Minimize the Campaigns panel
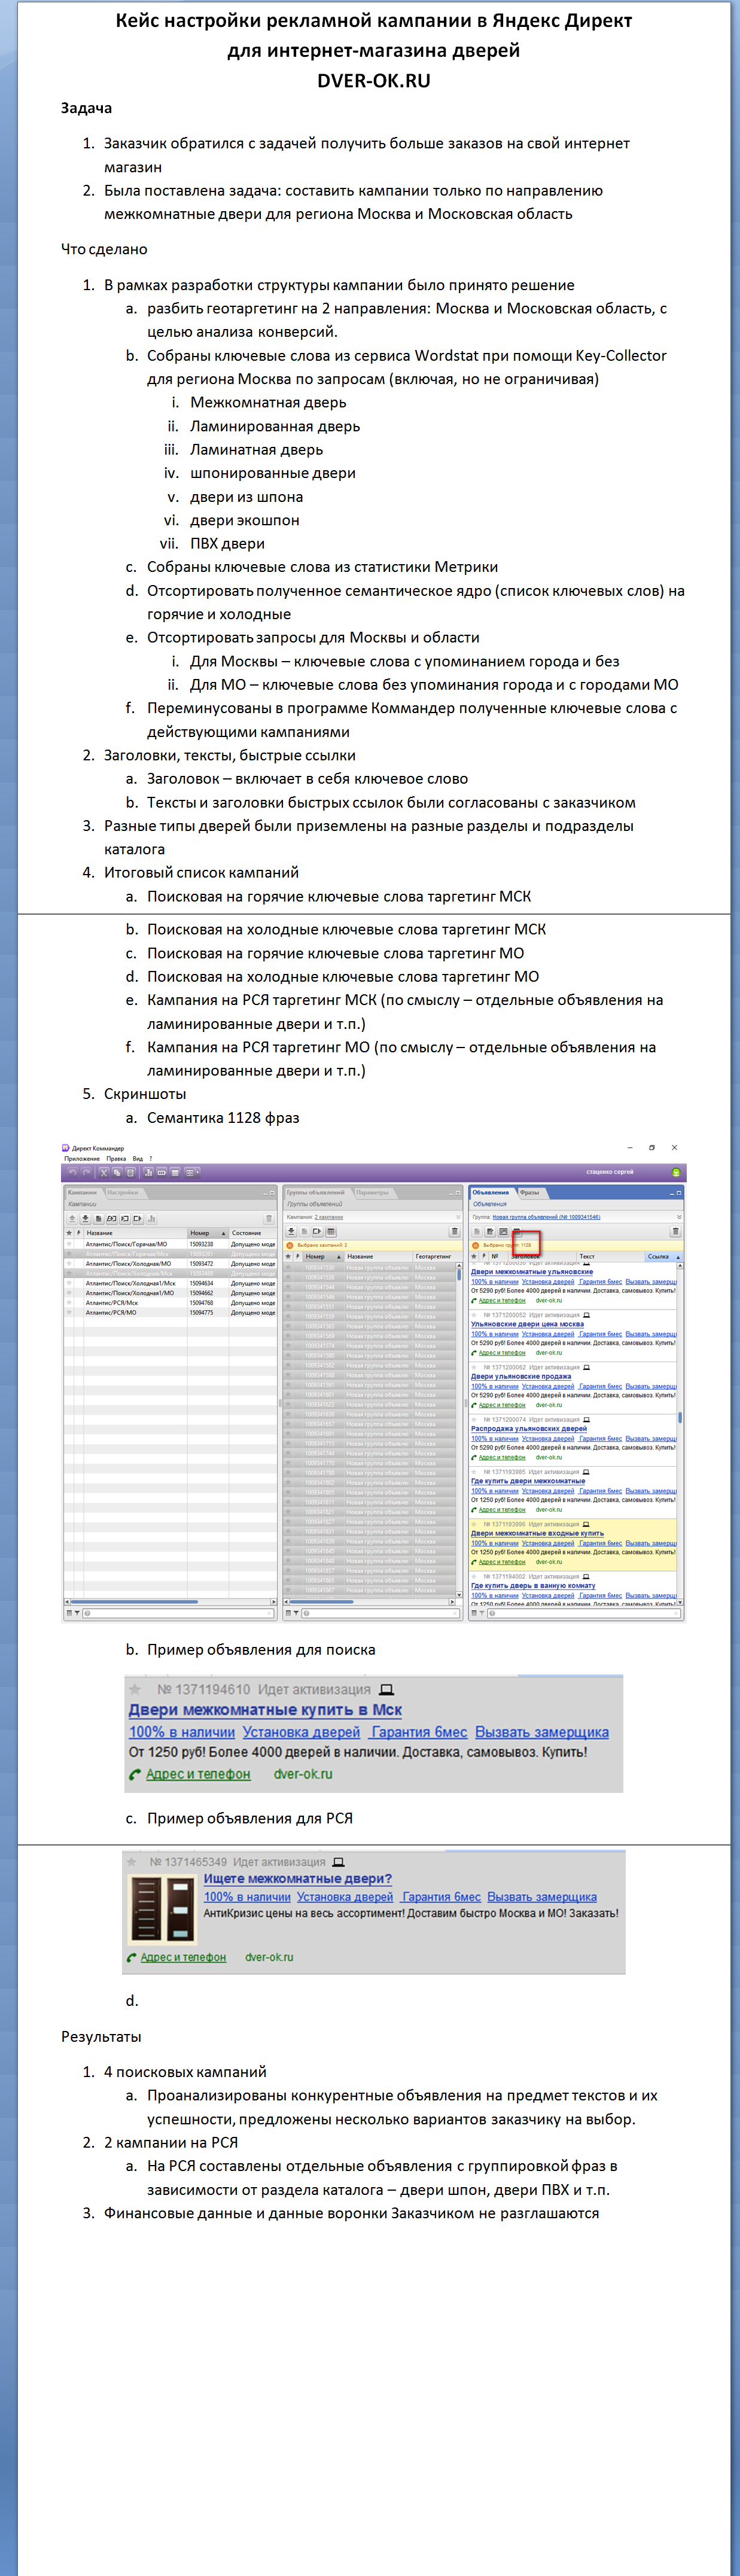Screen dimensions: 740x2576 coord(265,1193)
